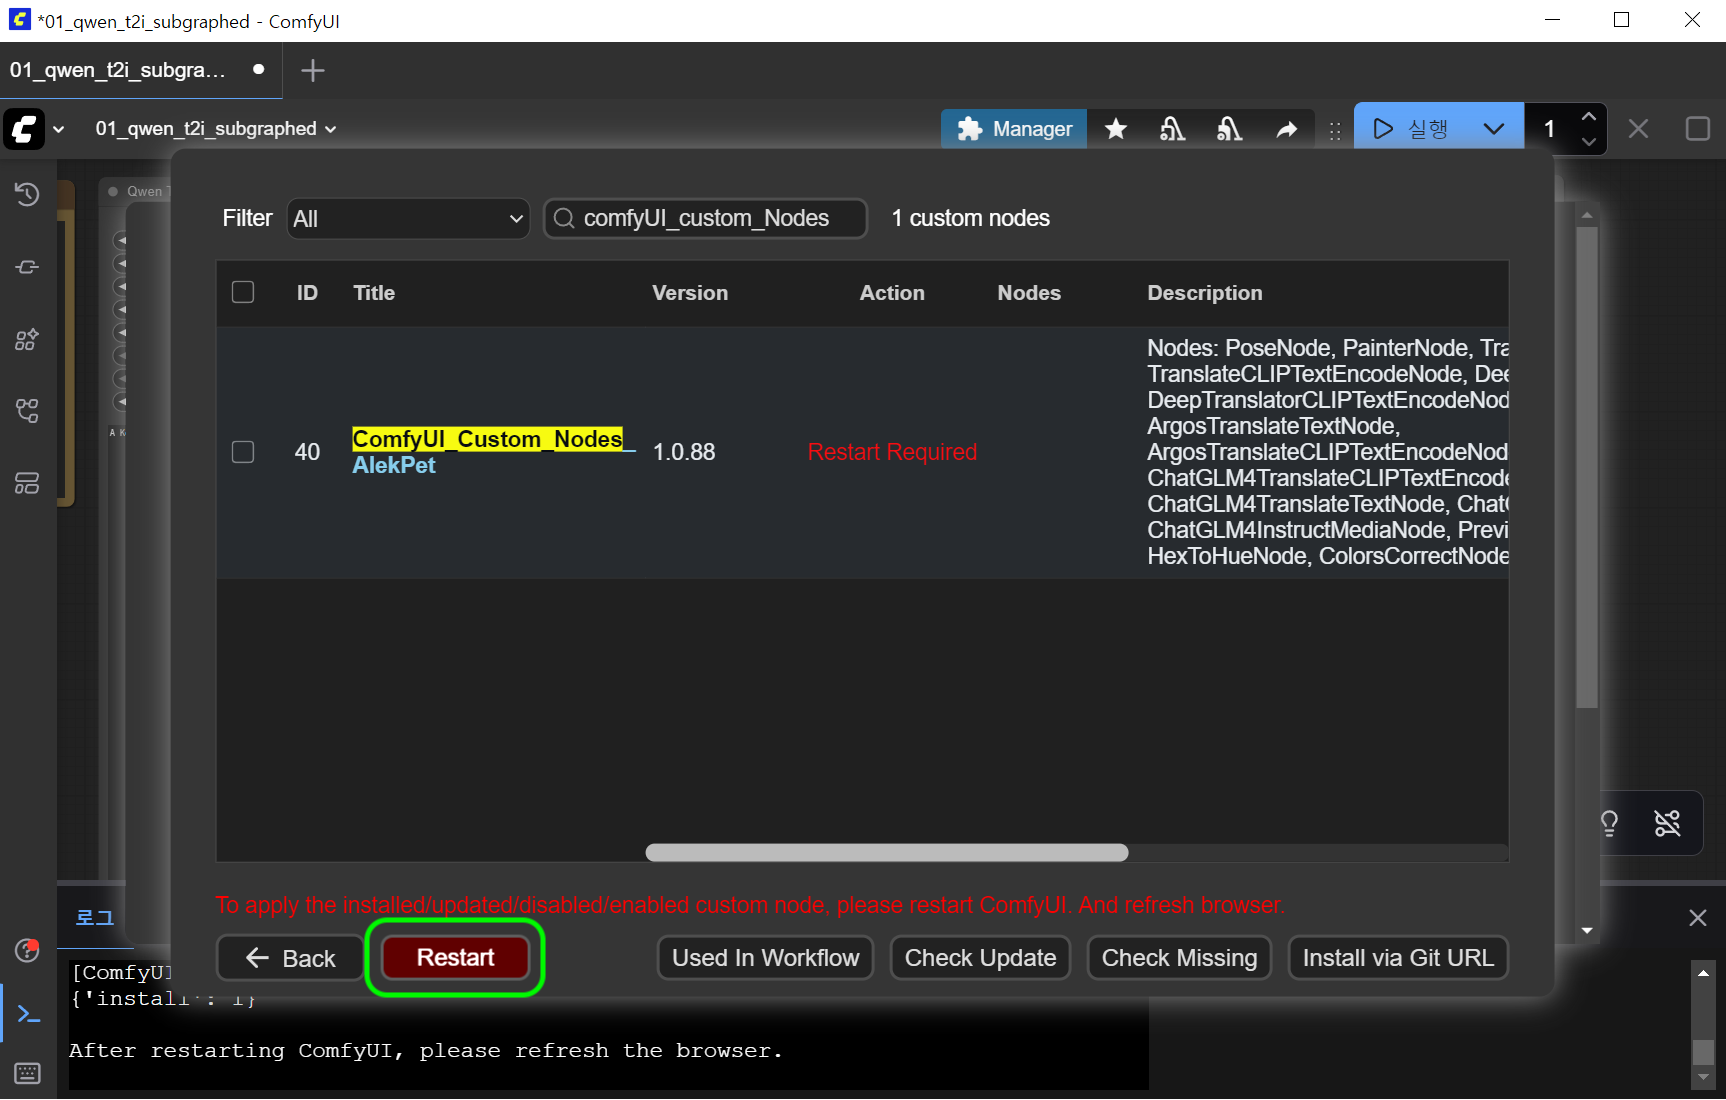Select the 로그 tab in bottom panel
This screenshot has height=1100, width=1726.
(95, 918)
